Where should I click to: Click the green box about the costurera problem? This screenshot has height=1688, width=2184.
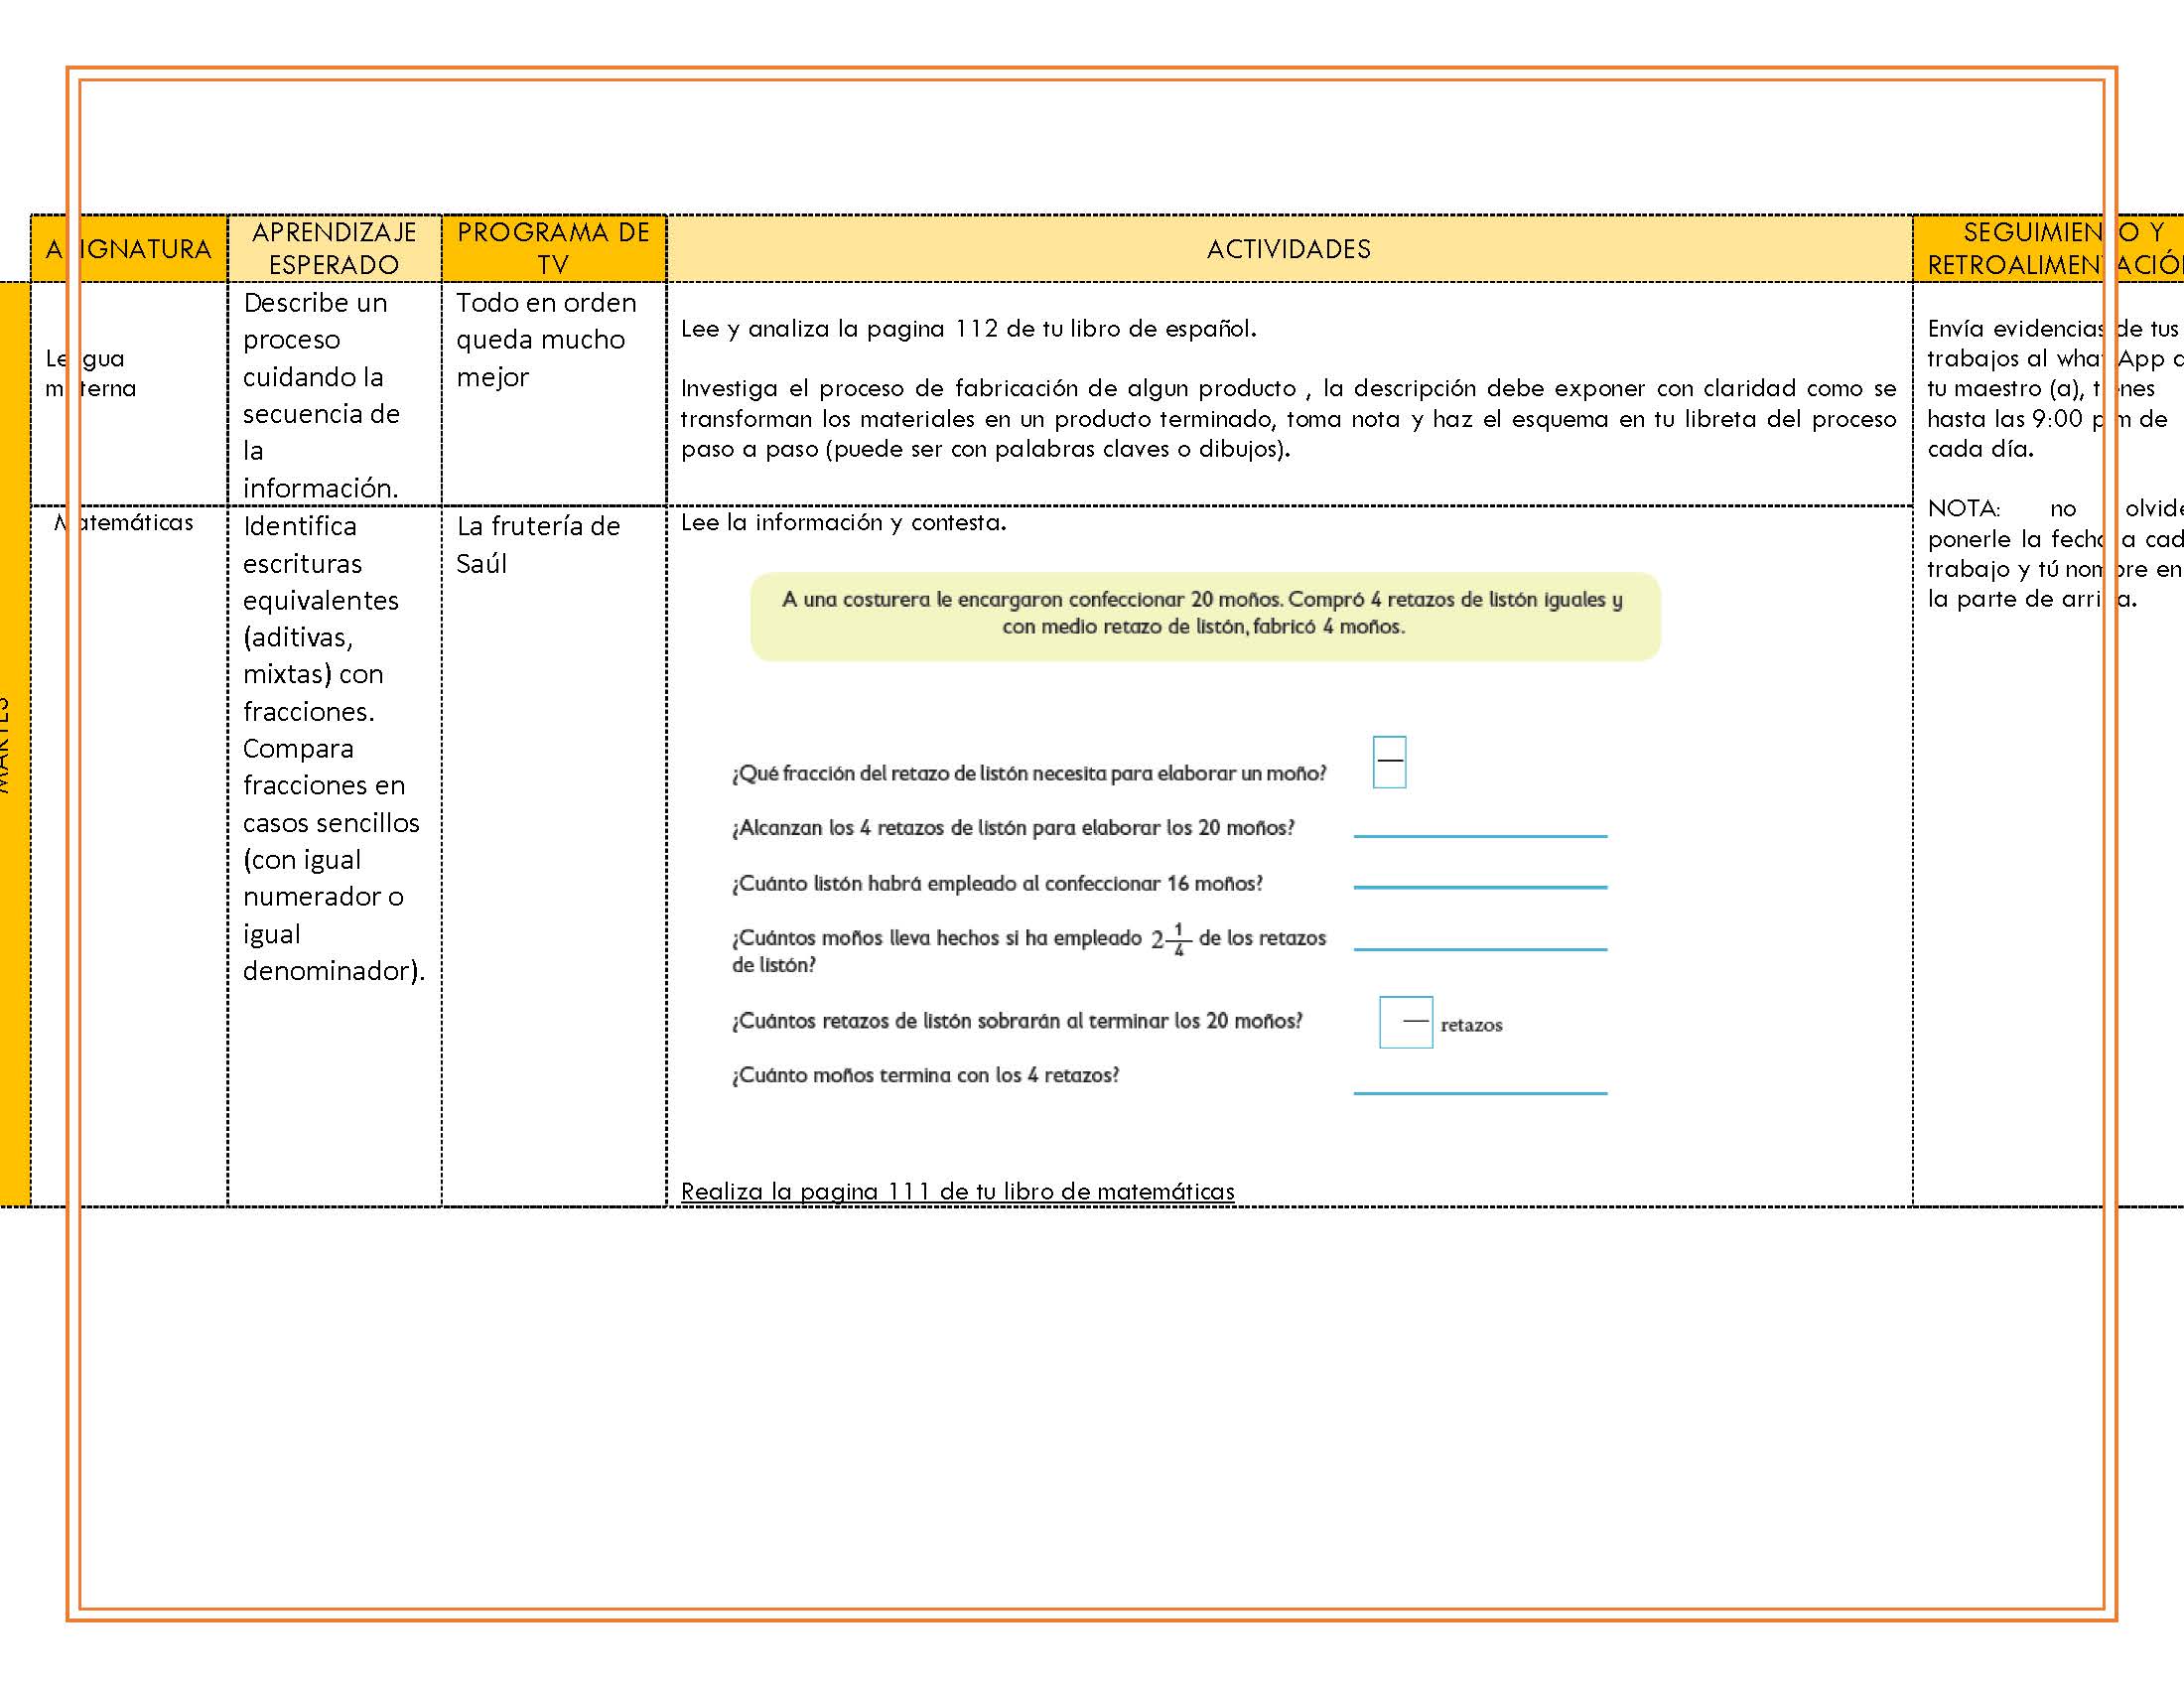click(x=1205, y=615)
